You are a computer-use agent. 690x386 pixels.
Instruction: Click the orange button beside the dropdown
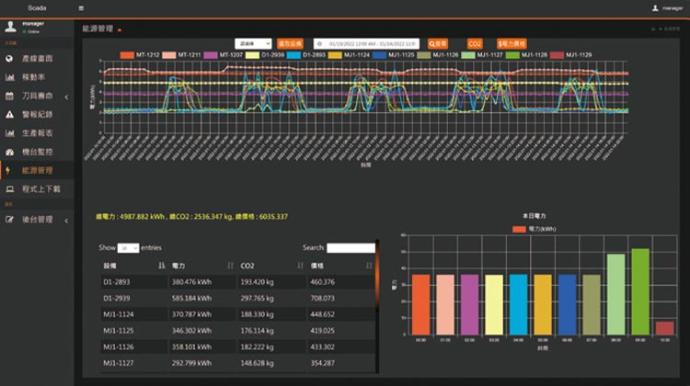(x=290, y=44)
